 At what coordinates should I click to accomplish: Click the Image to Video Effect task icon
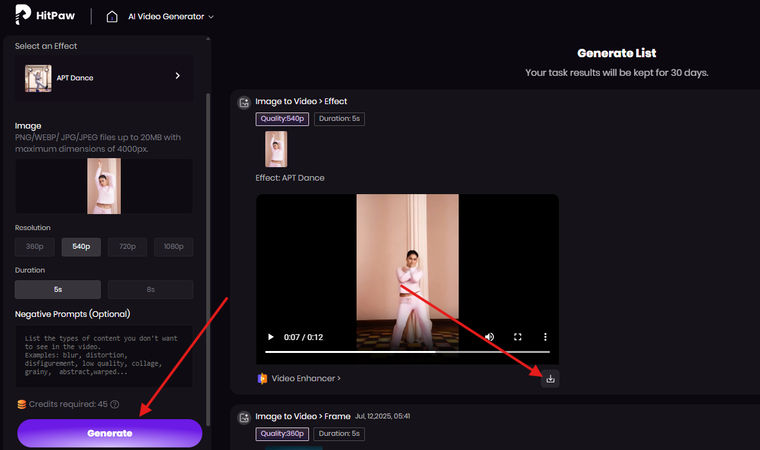(x=244, y=102)
